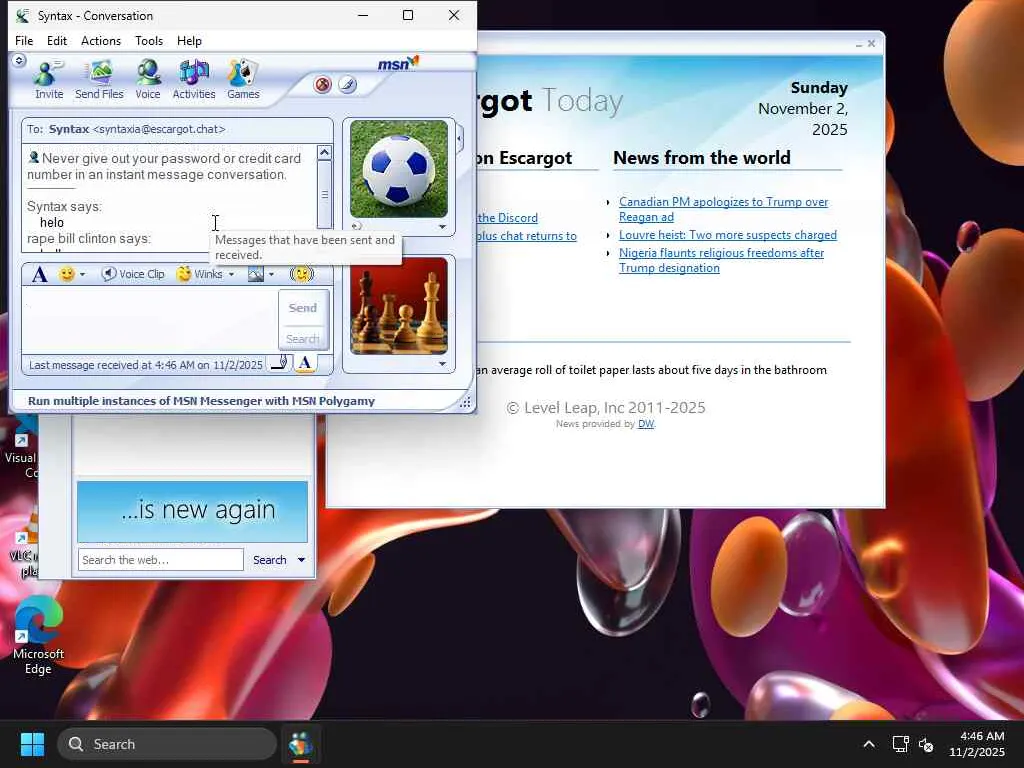Open 'Canadian PM apologizes to Trump' news link
The width and height of the screenshot is (1024, 768).
coord(724,209)
